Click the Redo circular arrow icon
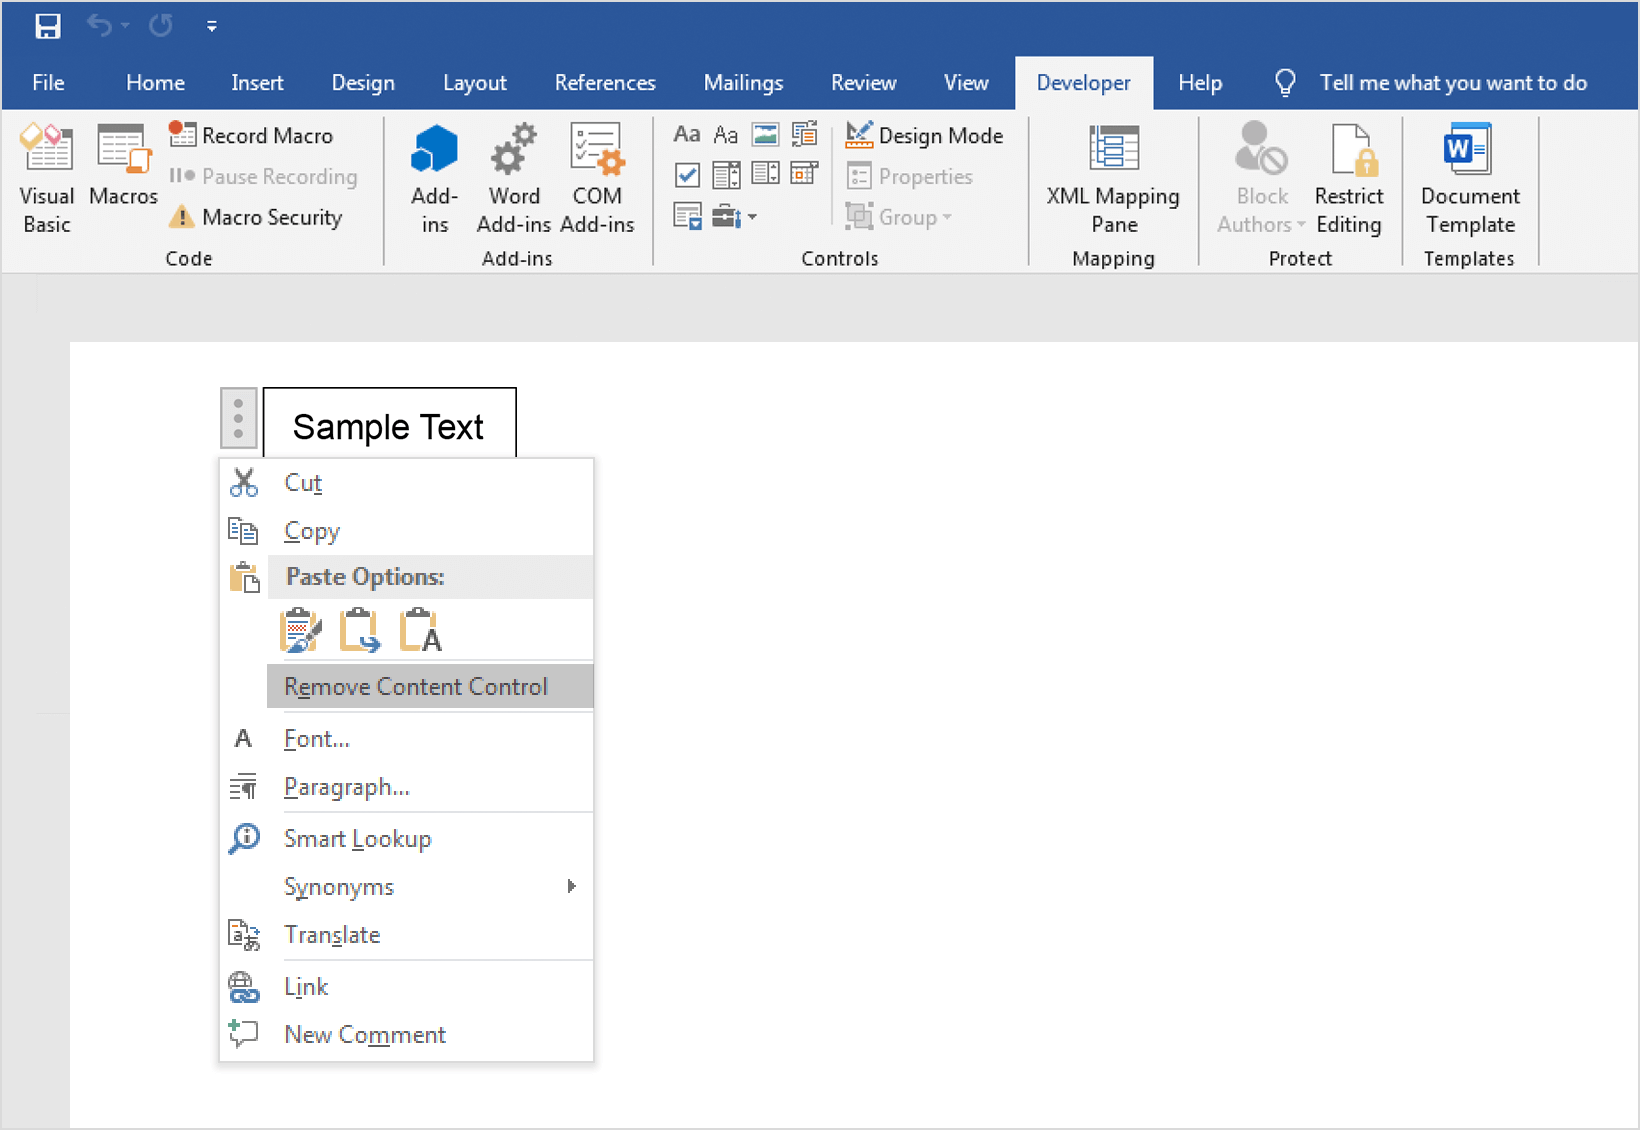 (161, 25)
